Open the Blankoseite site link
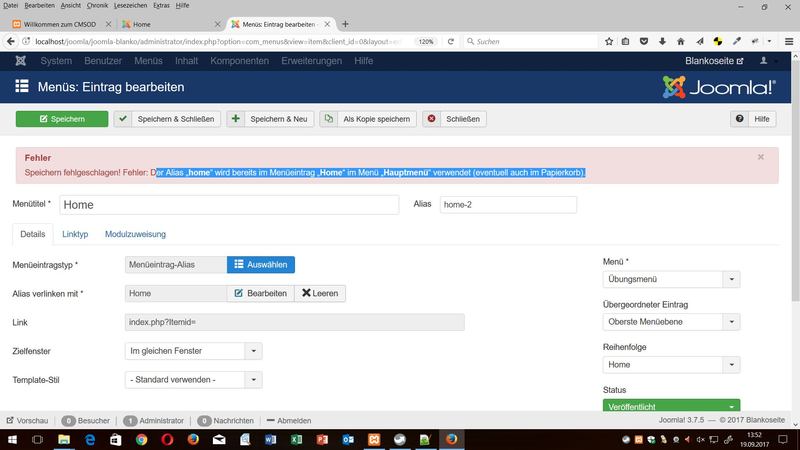Image resolution: width=800 pixels, height=450 pixels. coord(714,61)
